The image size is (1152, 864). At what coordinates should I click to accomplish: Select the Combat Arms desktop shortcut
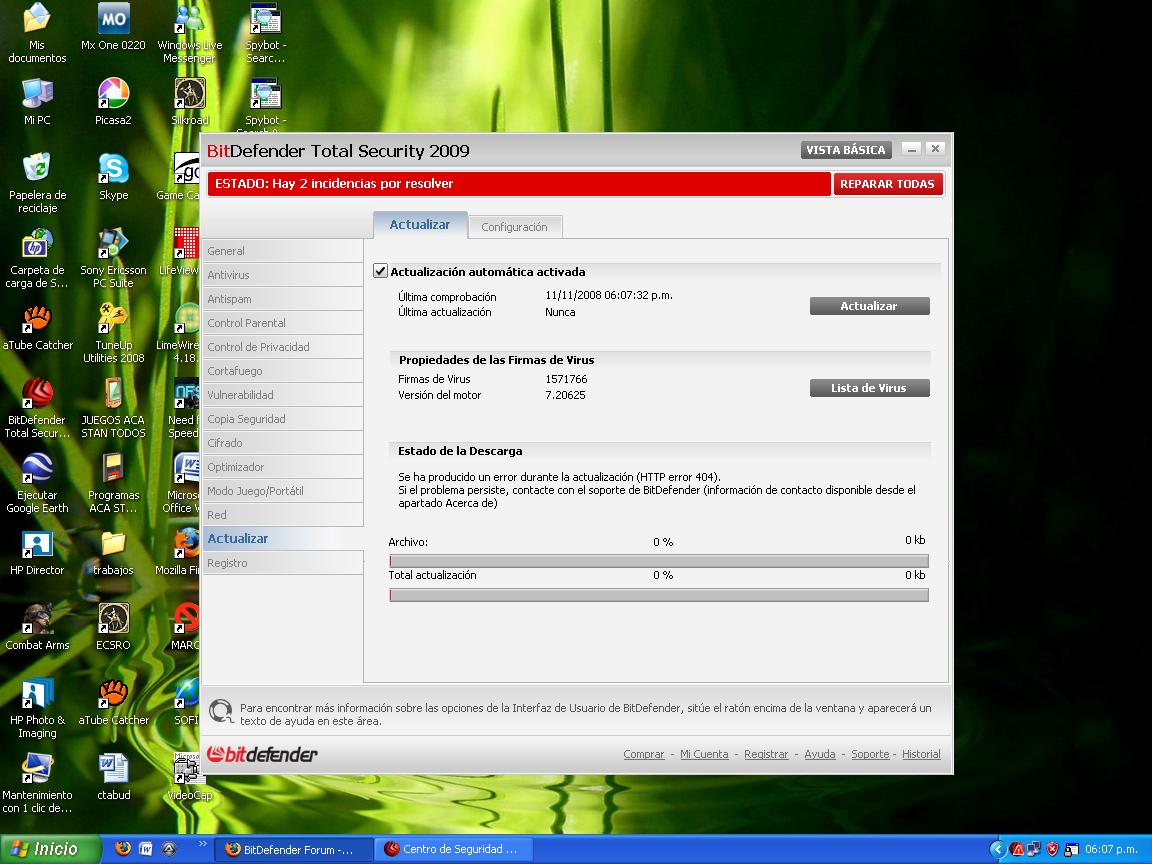37,626
